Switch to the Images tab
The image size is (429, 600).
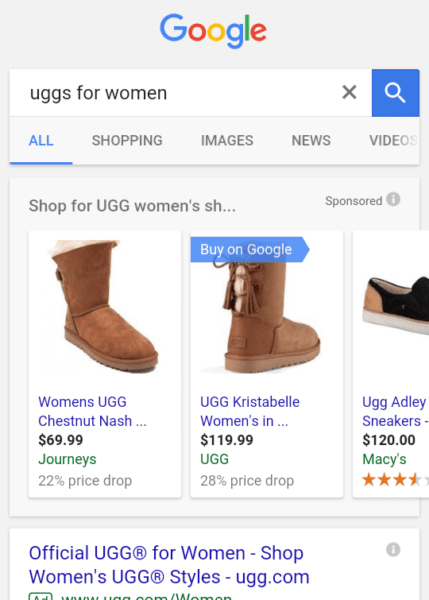tap(227, 140)
